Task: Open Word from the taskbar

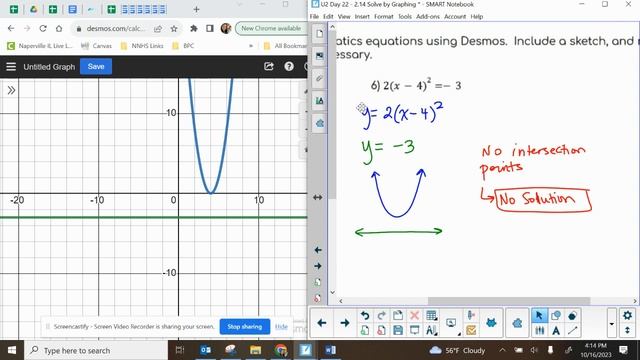Action: pyautogui.click(x=330, y=350)
